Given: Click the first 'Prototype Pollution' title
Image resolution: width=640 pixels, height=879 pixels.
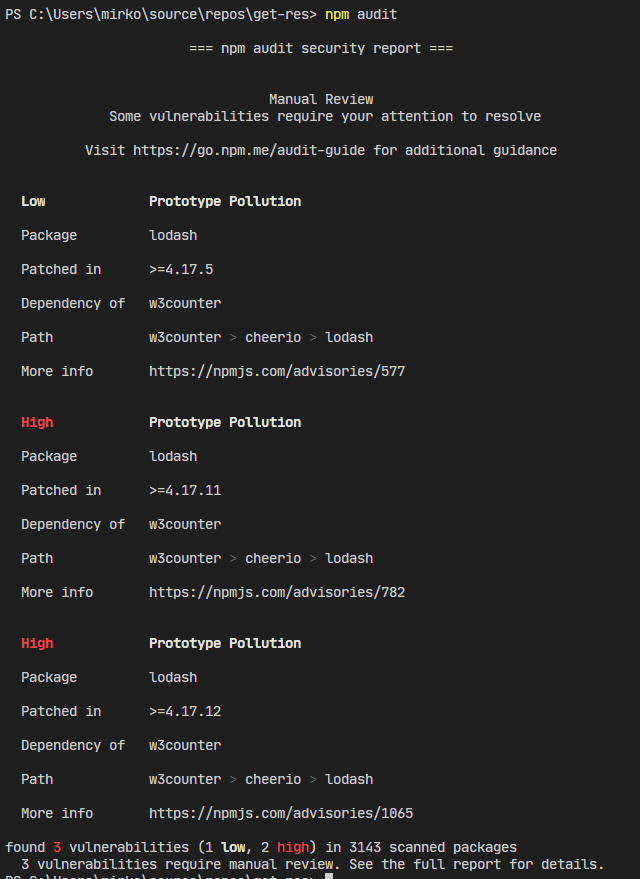Looking at the screenshot, I should [x=225, y=201].
